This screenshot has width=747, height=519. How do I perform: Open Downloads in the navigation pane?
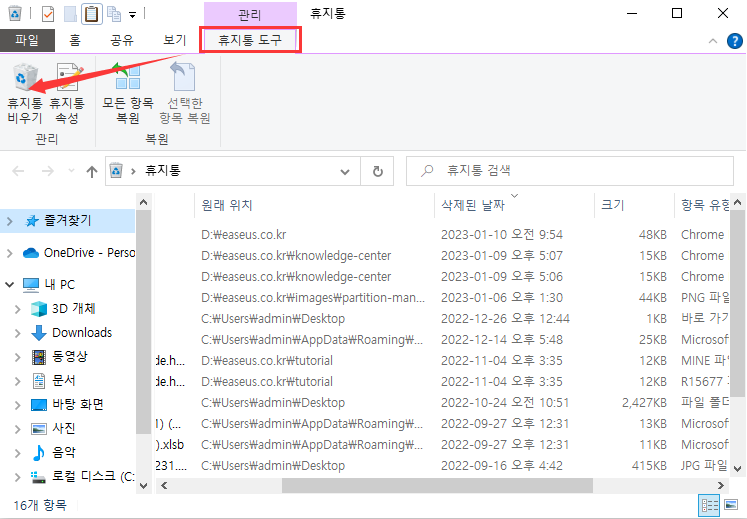pyautogui.click(x=71, y=333)
